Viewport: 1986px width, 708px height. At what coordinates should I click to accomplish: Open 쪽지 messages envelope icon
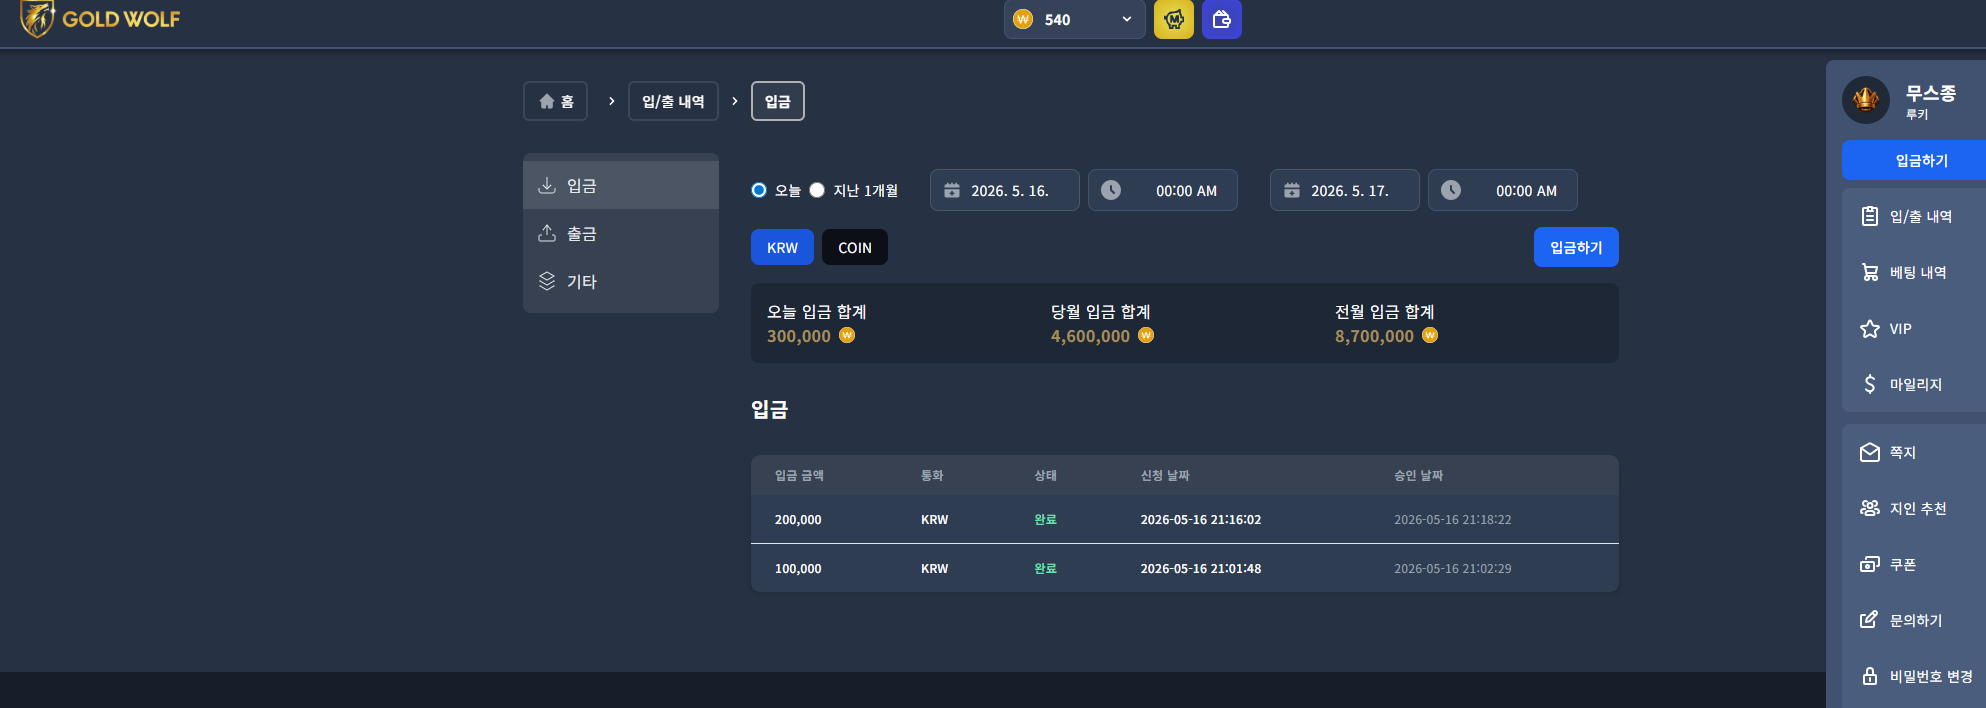click(x=1870, y=453)
